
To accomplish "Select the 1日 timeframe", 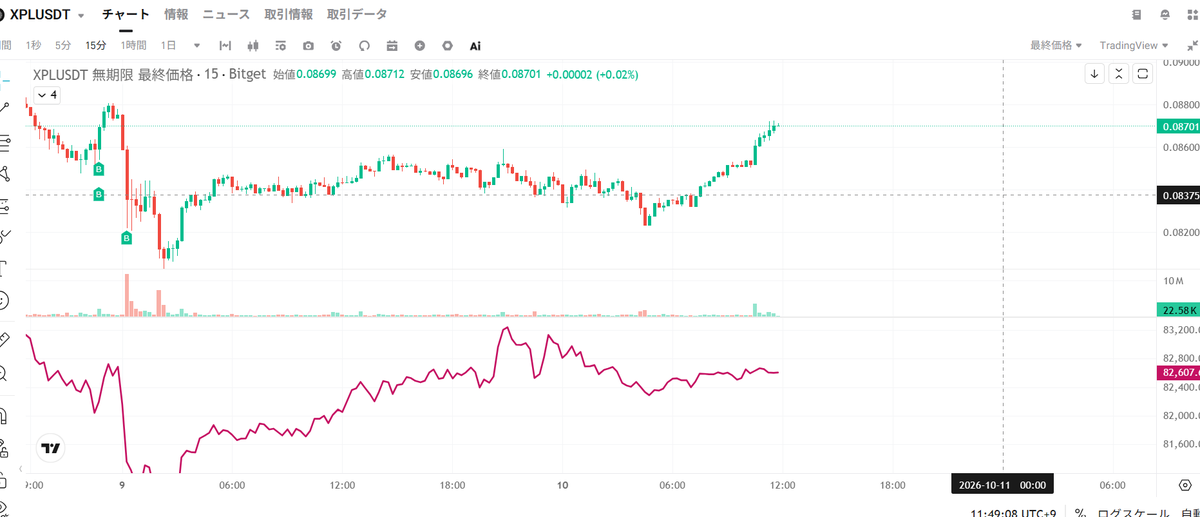I will coord(169,46).
